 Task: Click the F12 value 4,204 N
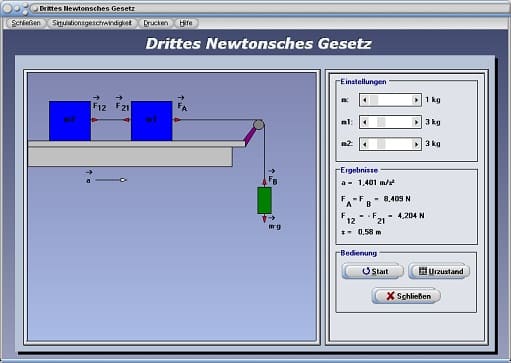(x=411, y=216)
